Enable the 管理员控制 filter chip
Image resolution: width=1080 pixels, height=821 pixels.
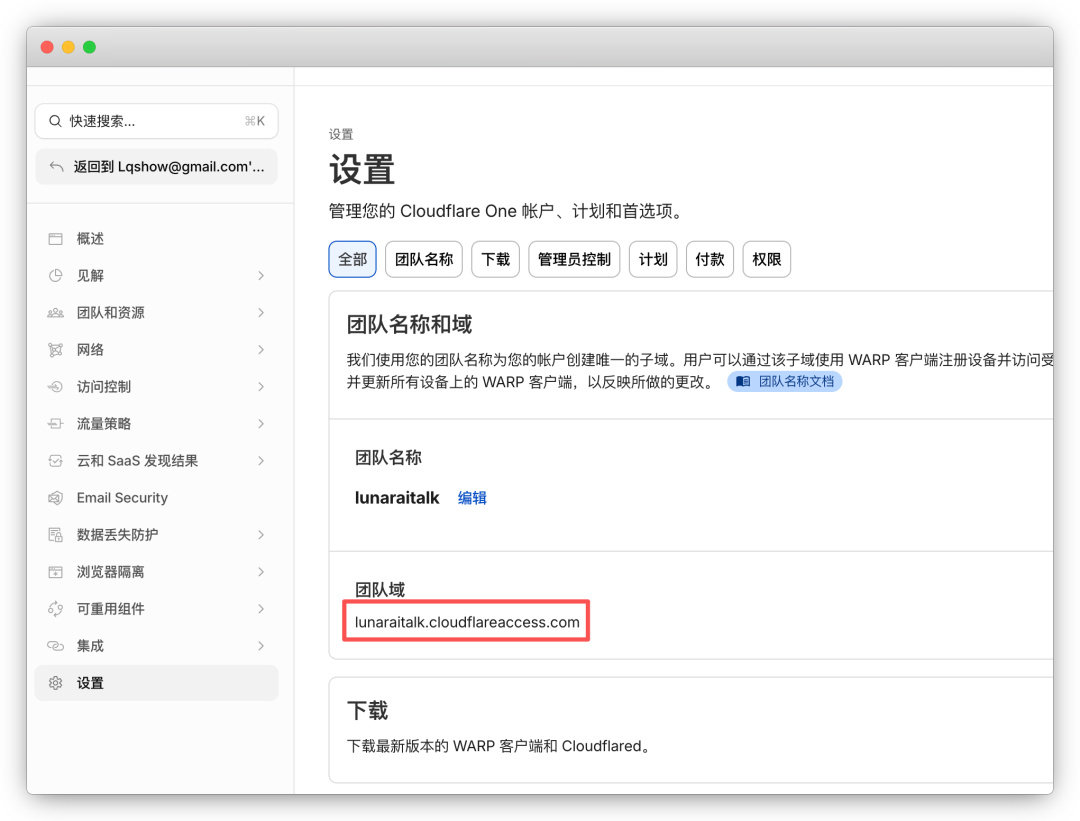click(573, 259)
